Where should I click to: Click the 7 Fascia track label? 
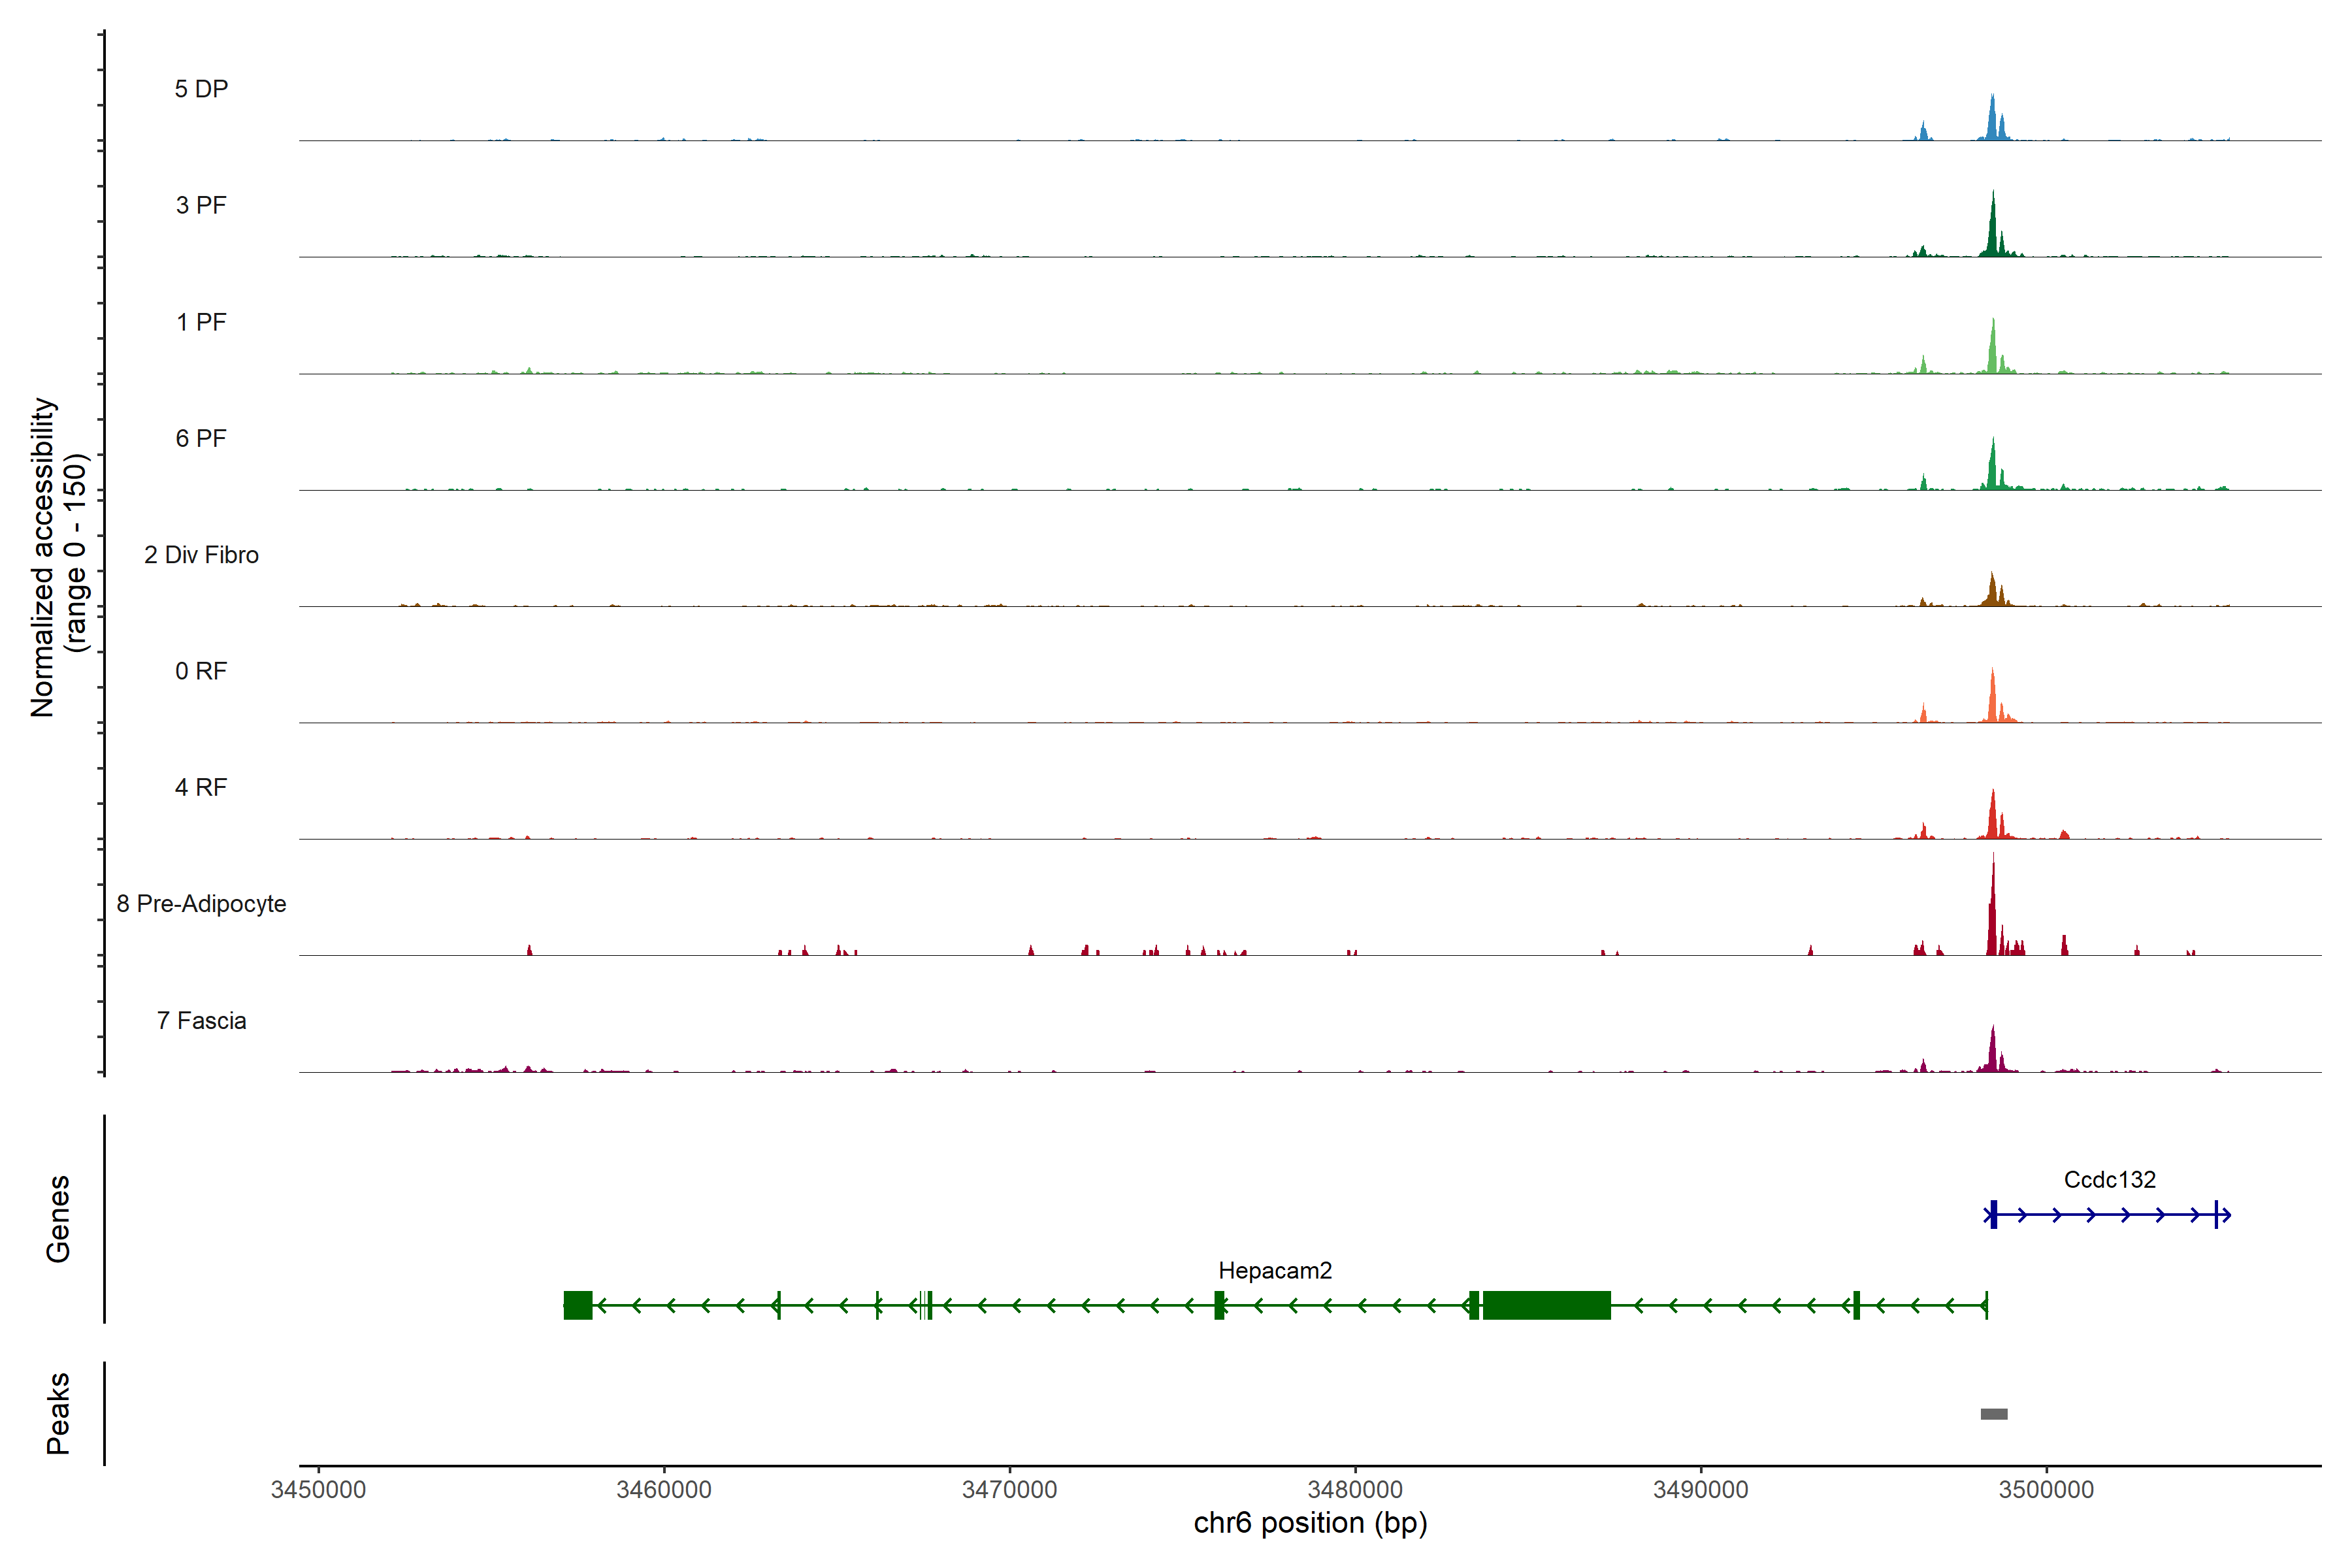(x=201, y=1020)
